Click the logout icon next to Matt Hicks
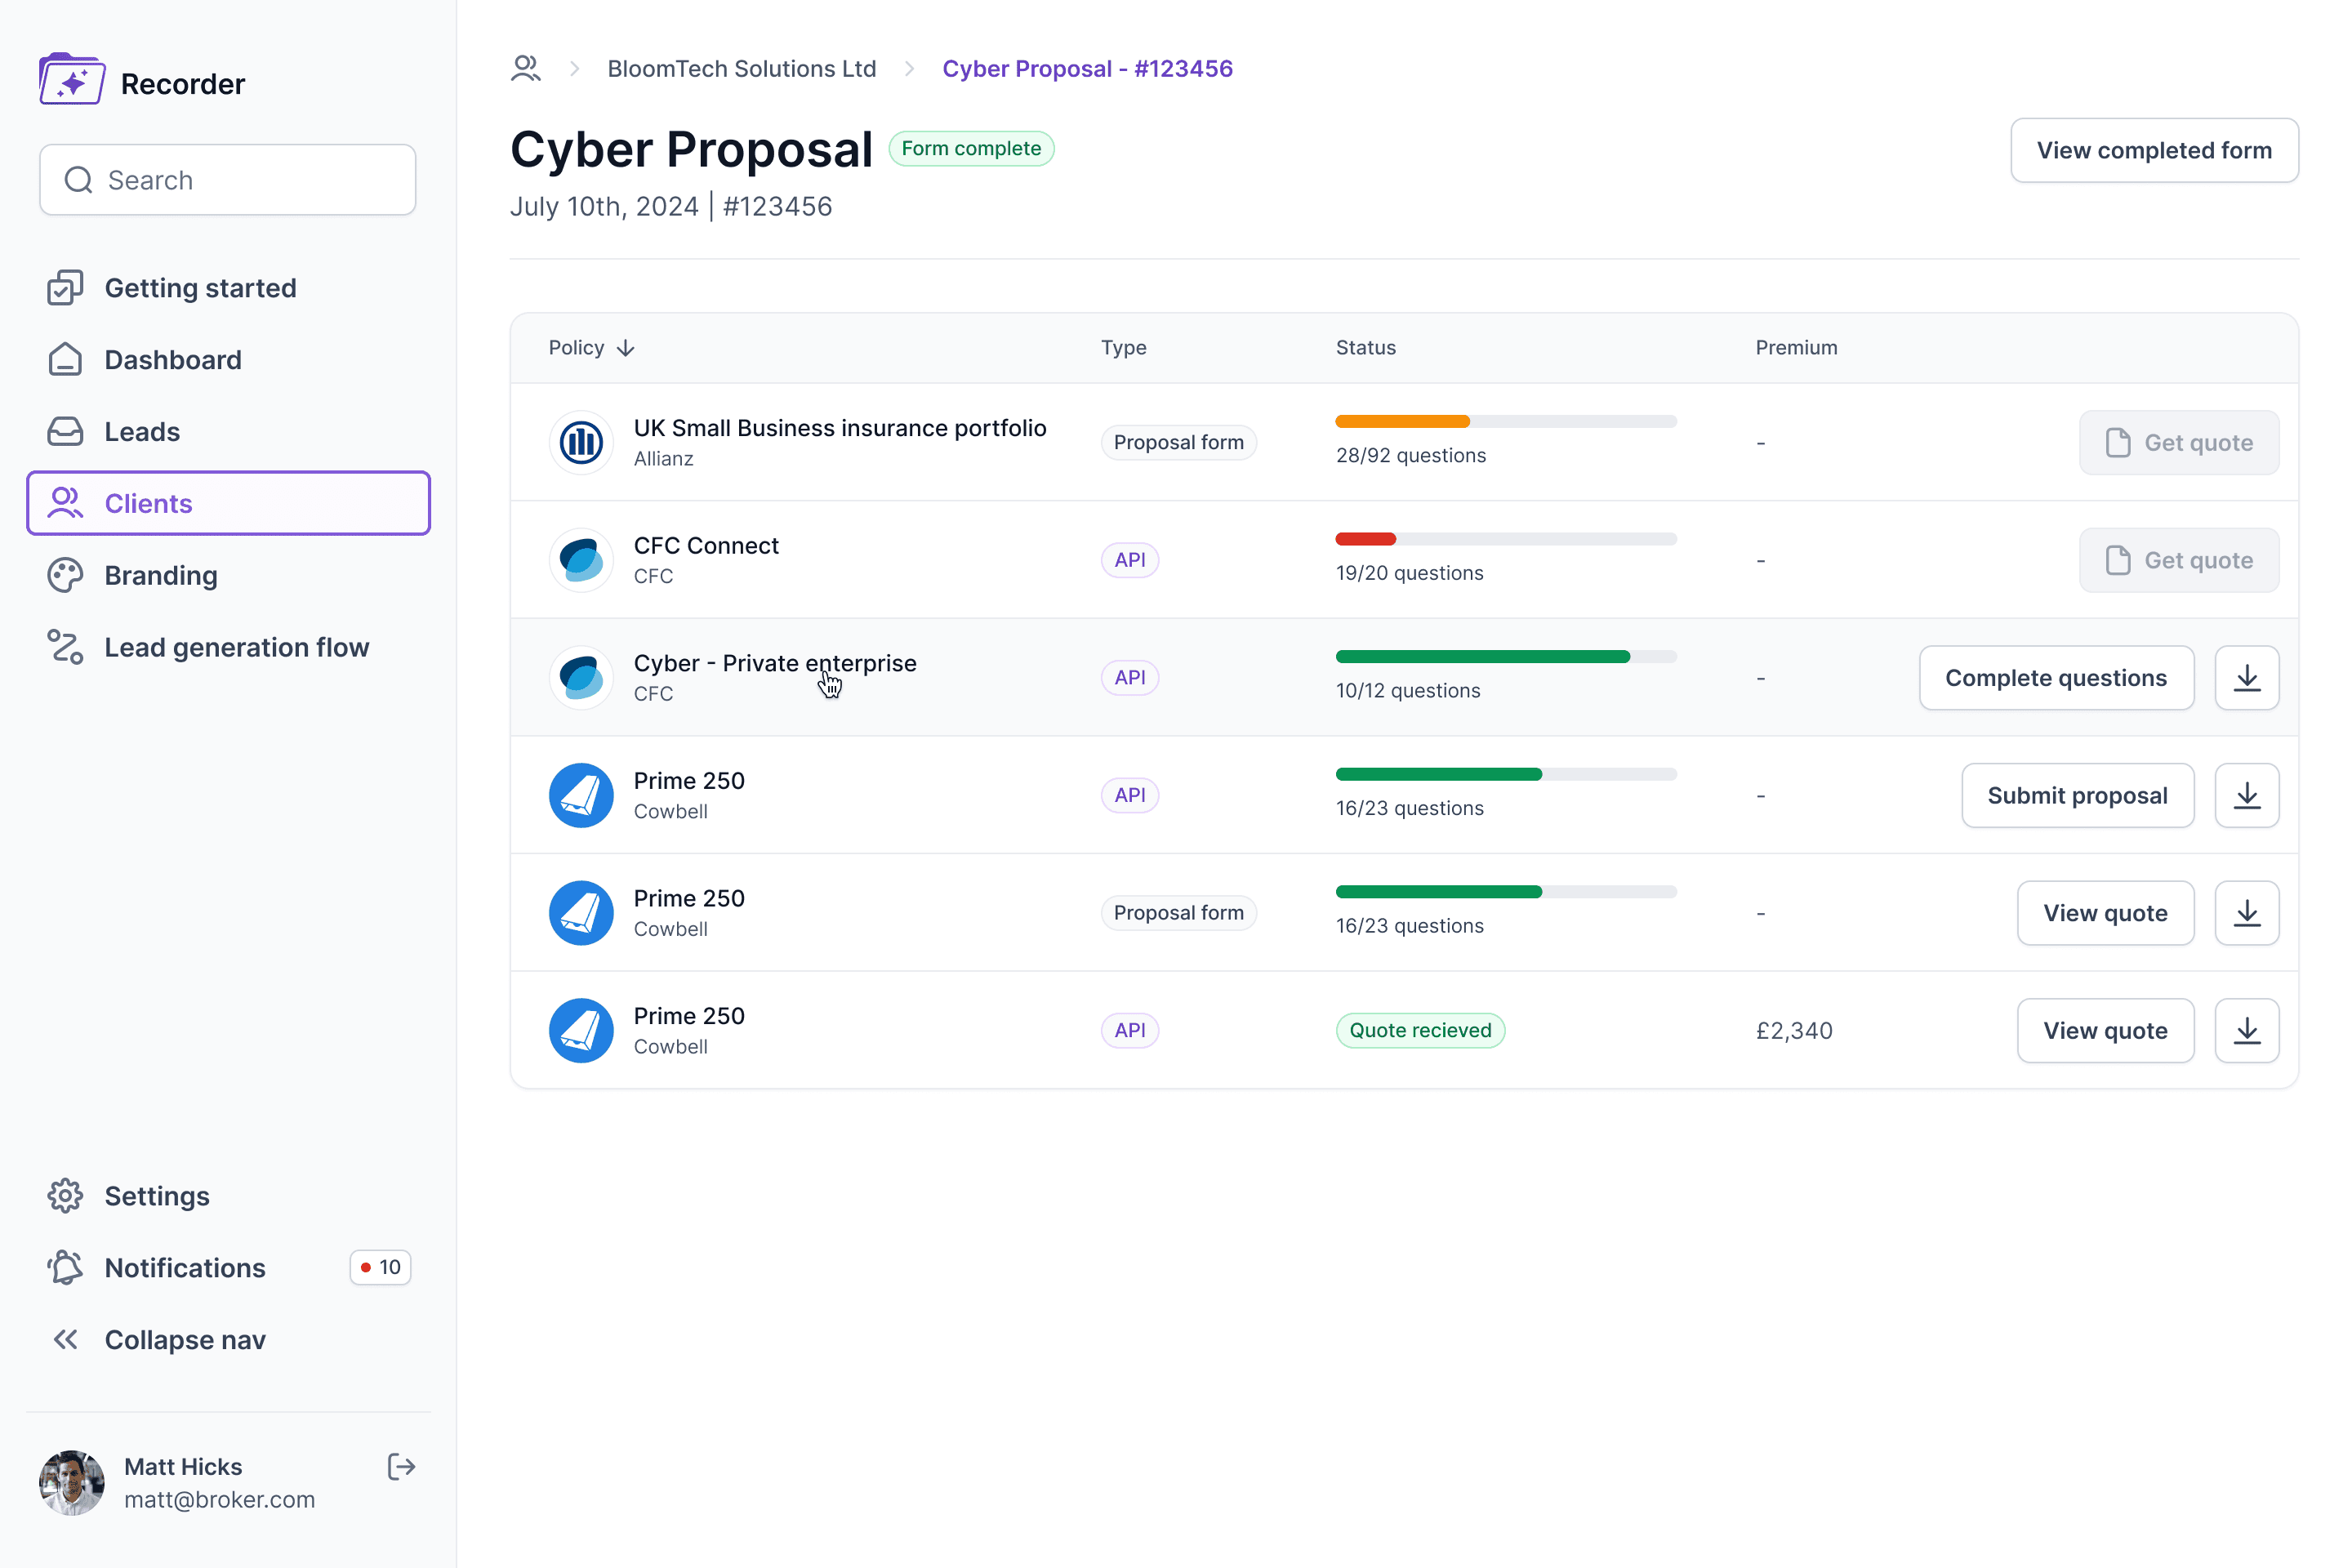The height and width of the screenshot is (1568, 2352). tap(401, 1467)
